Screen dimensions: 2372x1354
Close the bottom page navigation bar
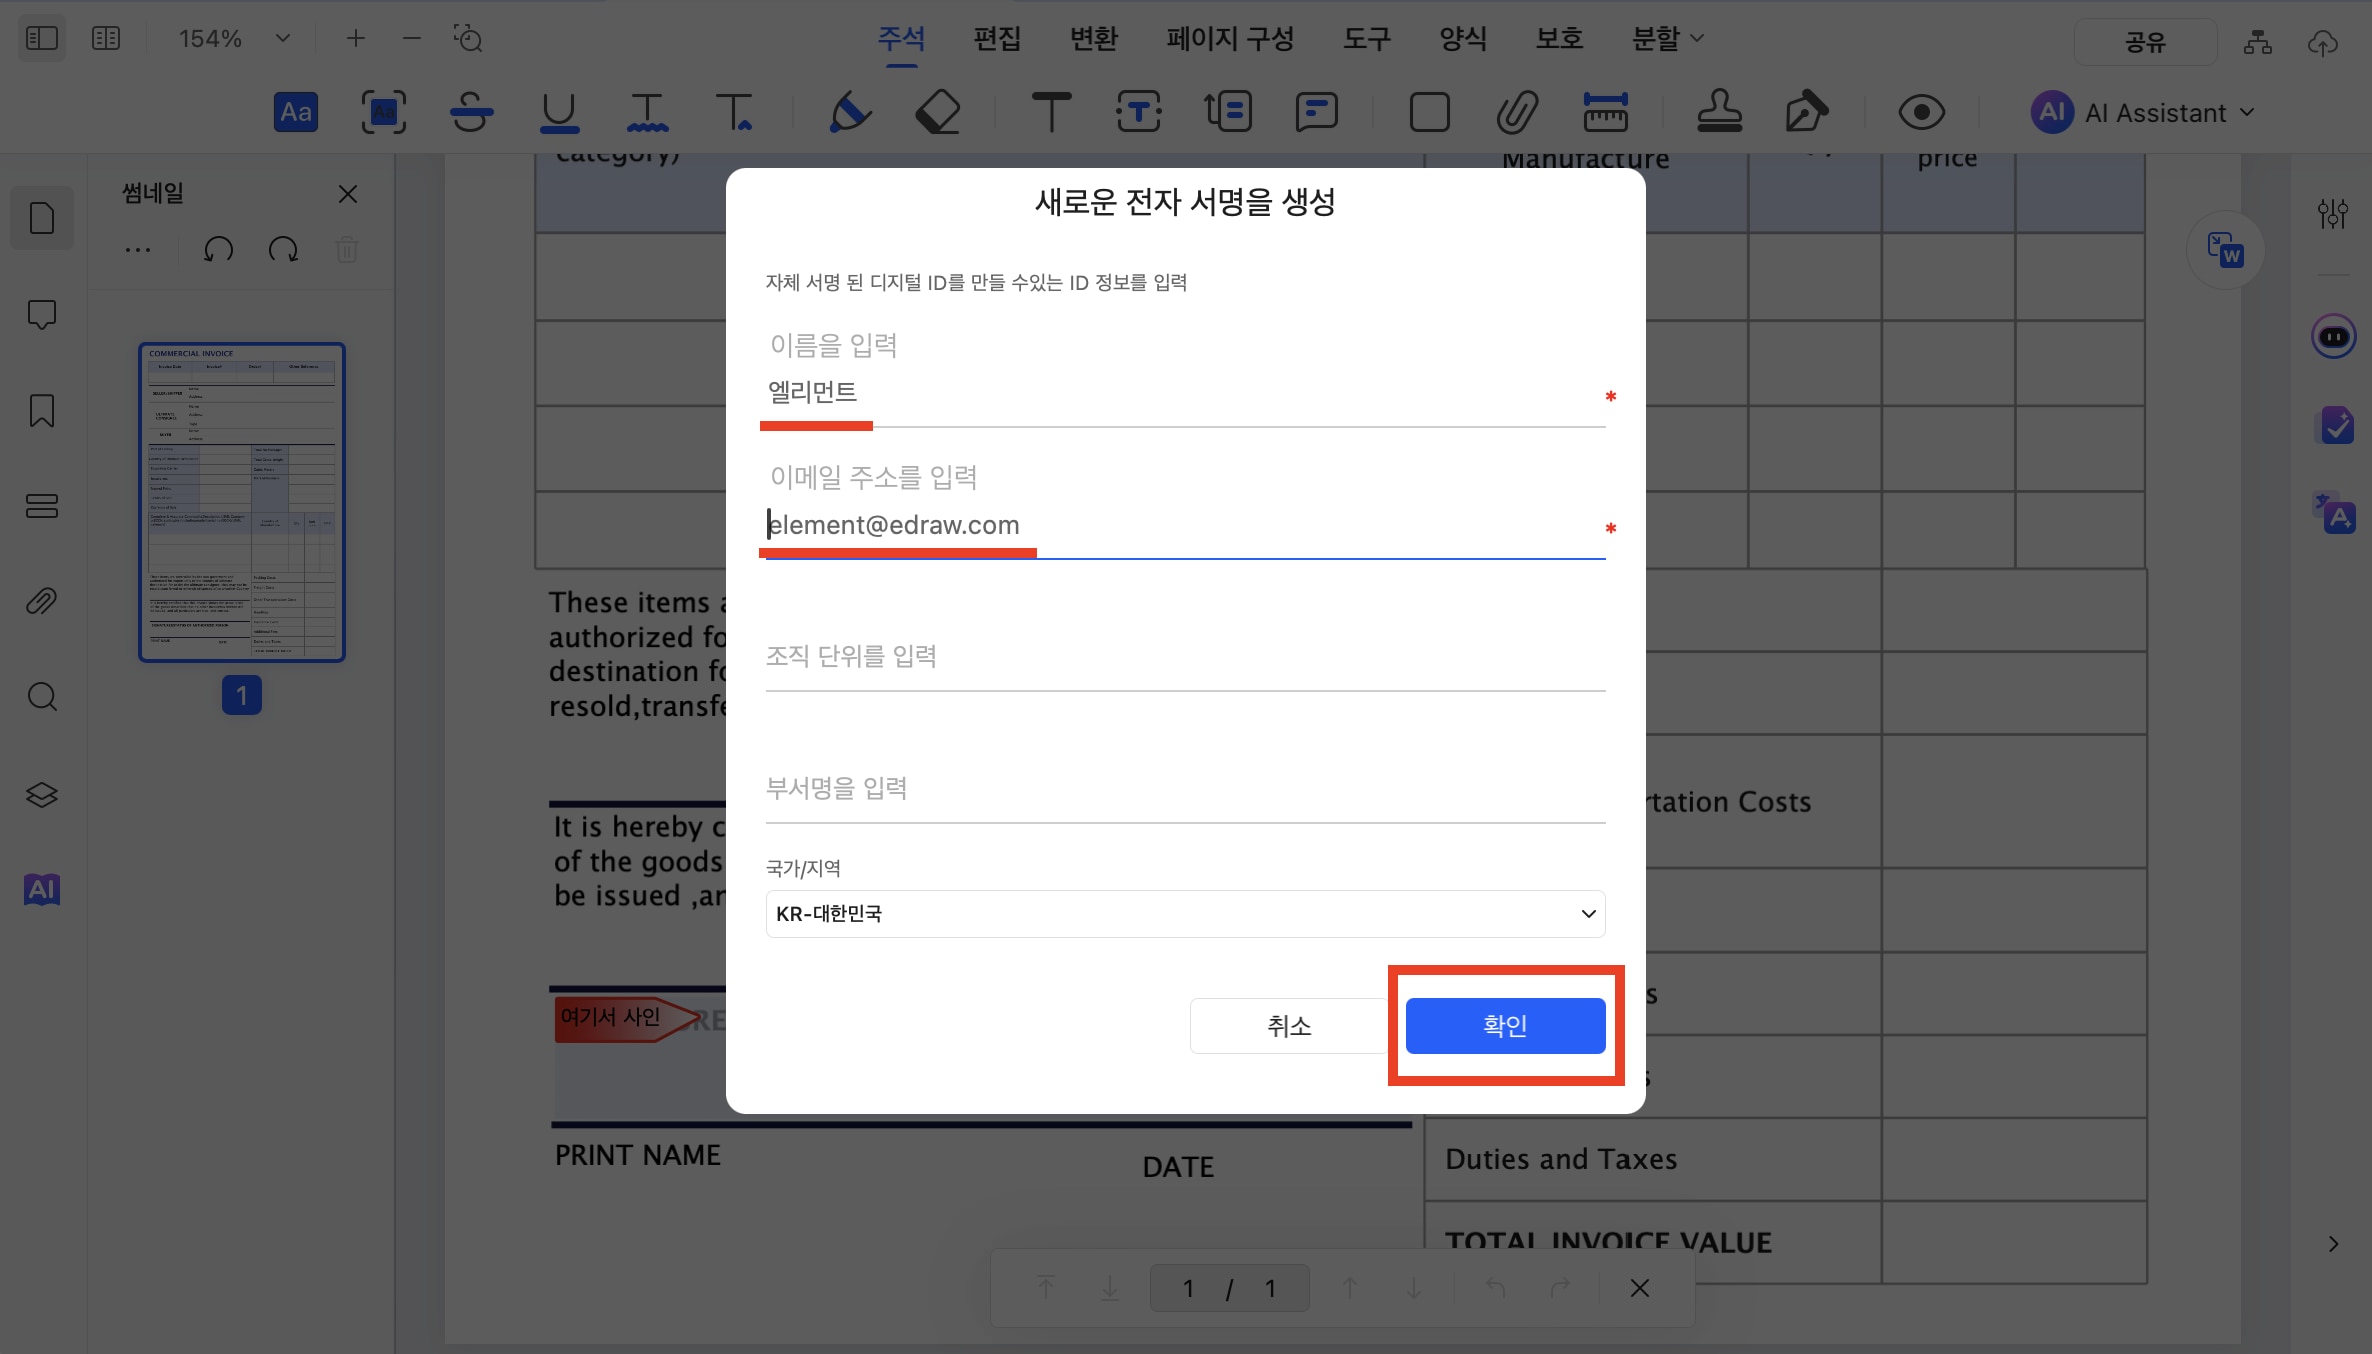click(x=1640, y=1288)
